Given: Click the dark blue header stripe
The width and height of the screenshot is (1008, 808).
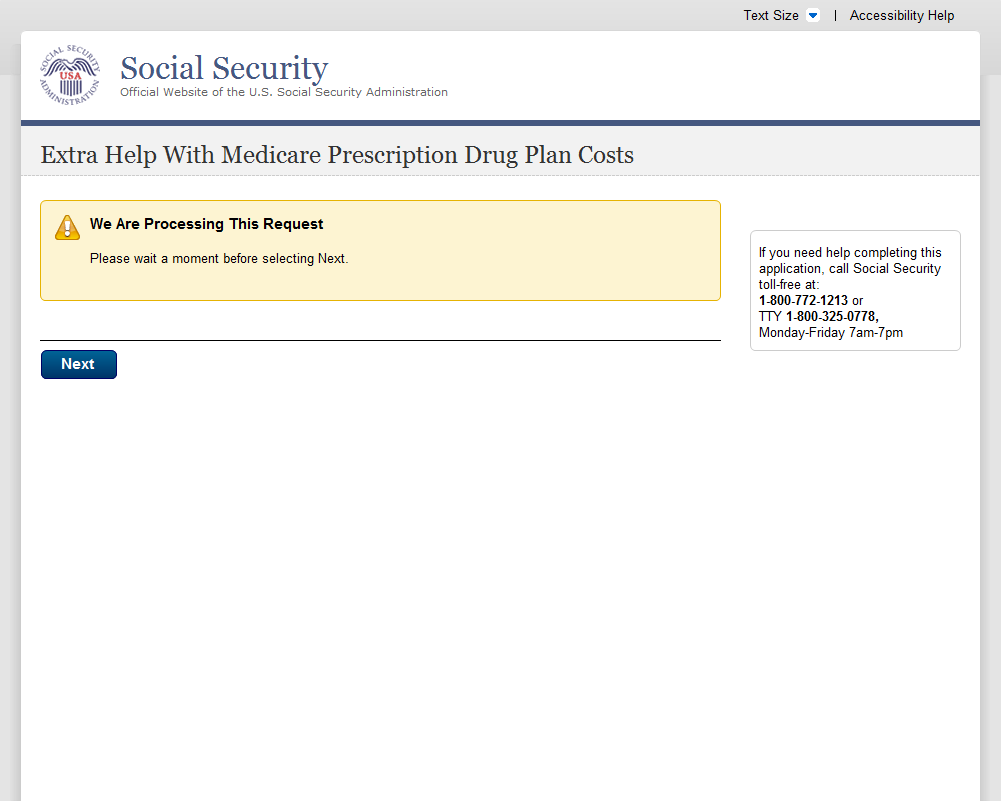Looking at the screenshot, I should coord(500,123).
